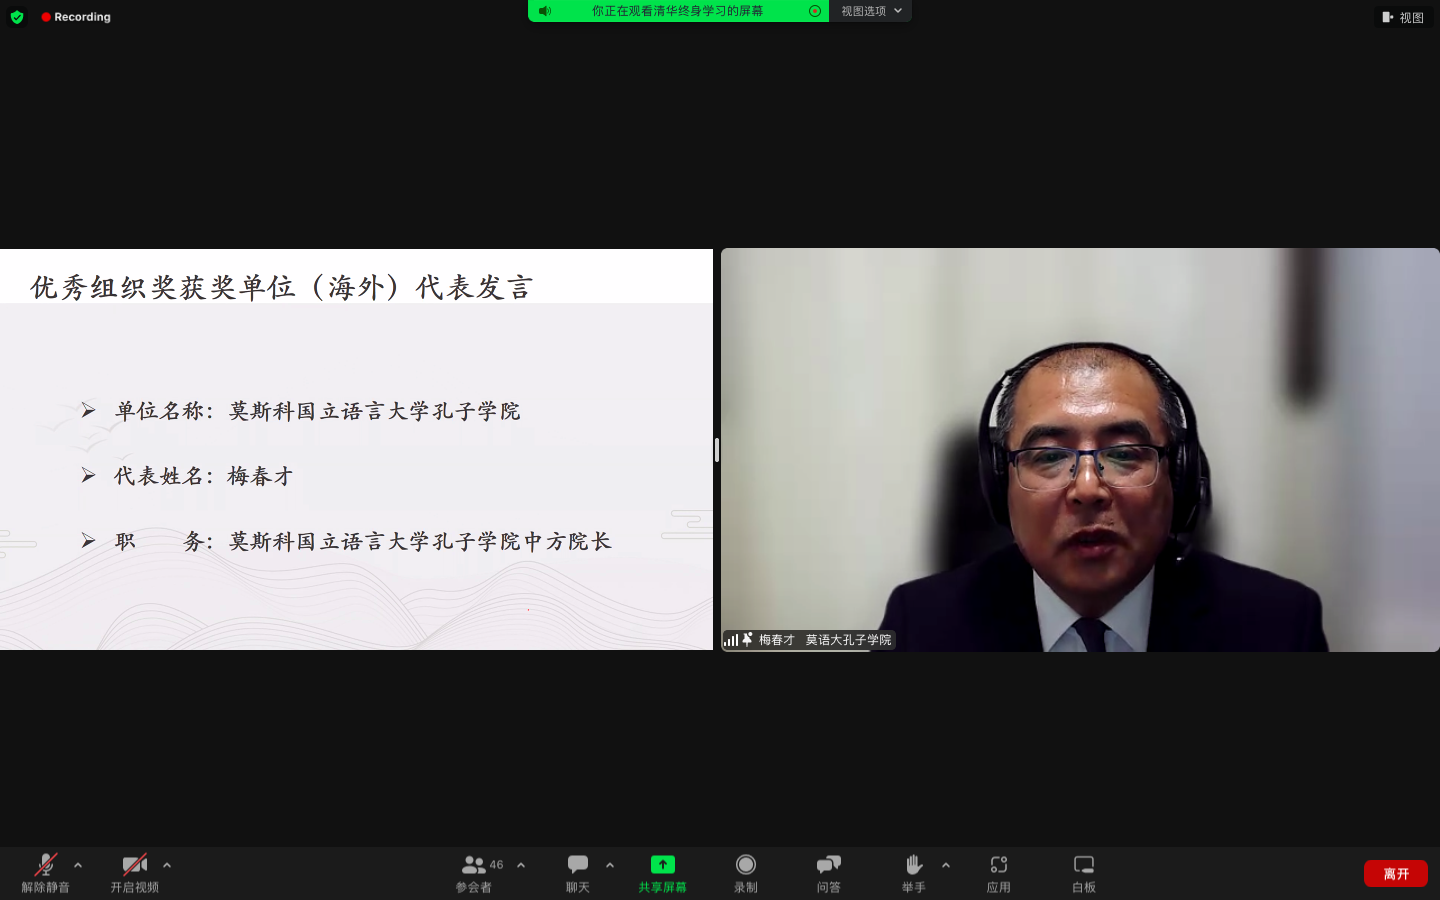The width and height of the screenshot is (1440, 900).
Task: Click the slide title 优秀组织奖获奖单位（海外）代表发言
Action: (x=282, y=288)
